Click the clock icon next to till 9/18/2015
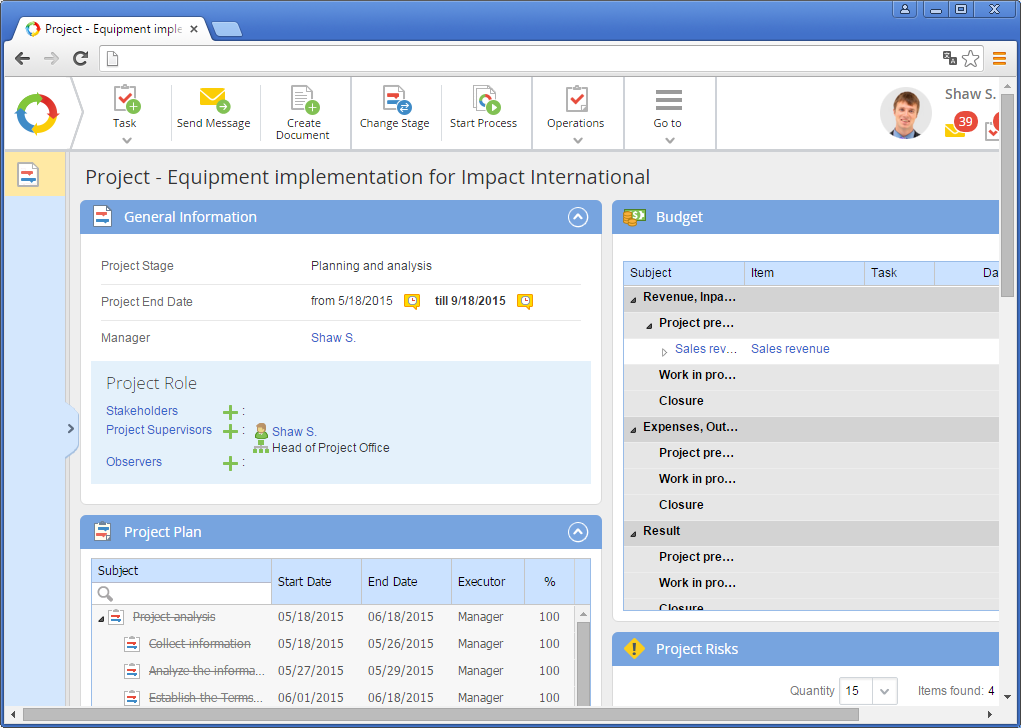The image size is (1021, 728). (525, 301)
